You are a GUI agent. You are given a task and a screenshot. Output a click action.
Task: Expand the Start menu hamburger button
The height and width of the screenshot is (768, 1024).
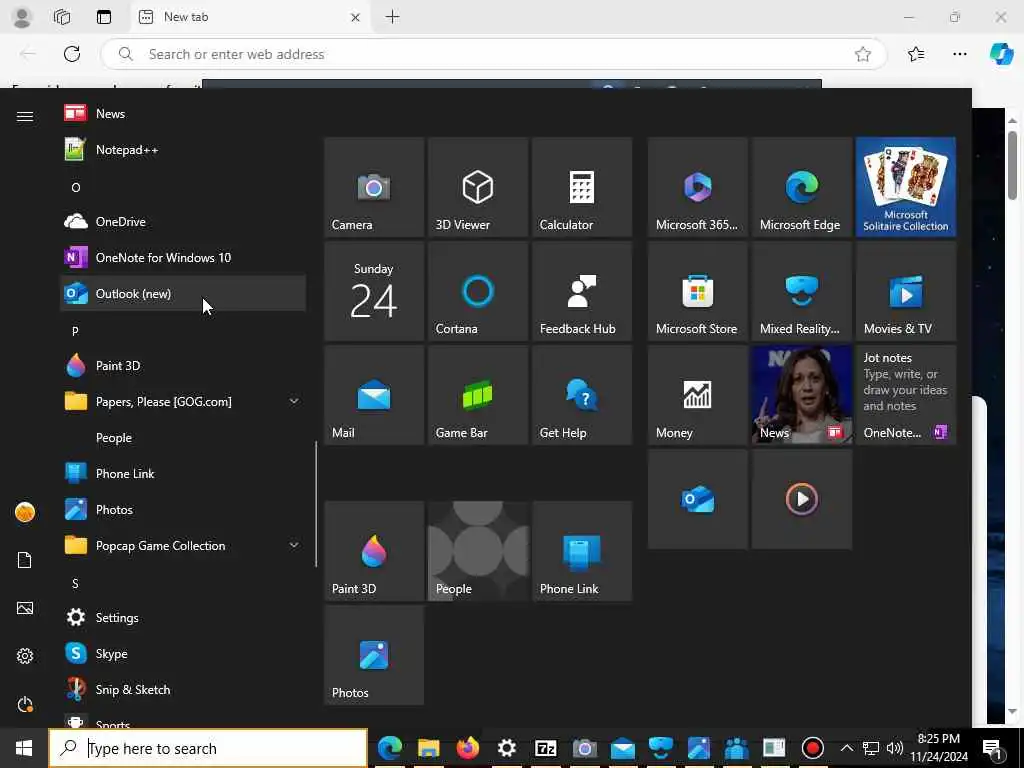(x=25, y=116)
